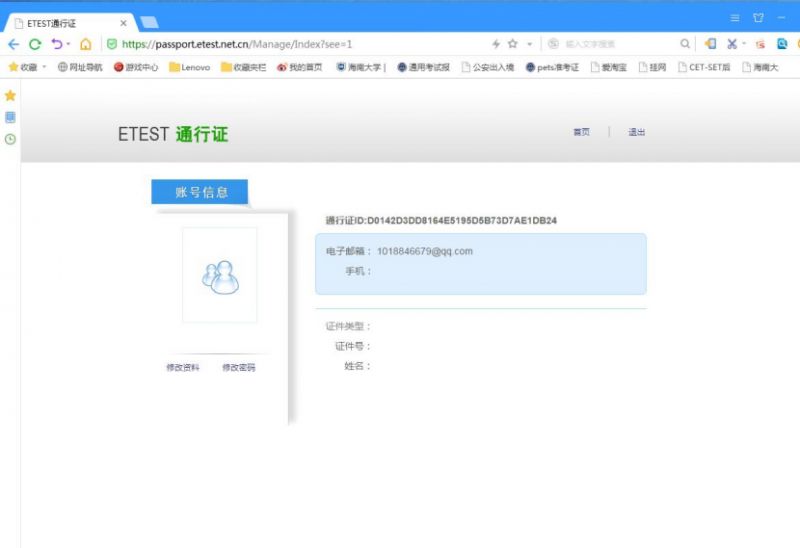Click the green security shield in address bar
The height and width of the screenshot is (548, 800).
(x=112, y=44)
